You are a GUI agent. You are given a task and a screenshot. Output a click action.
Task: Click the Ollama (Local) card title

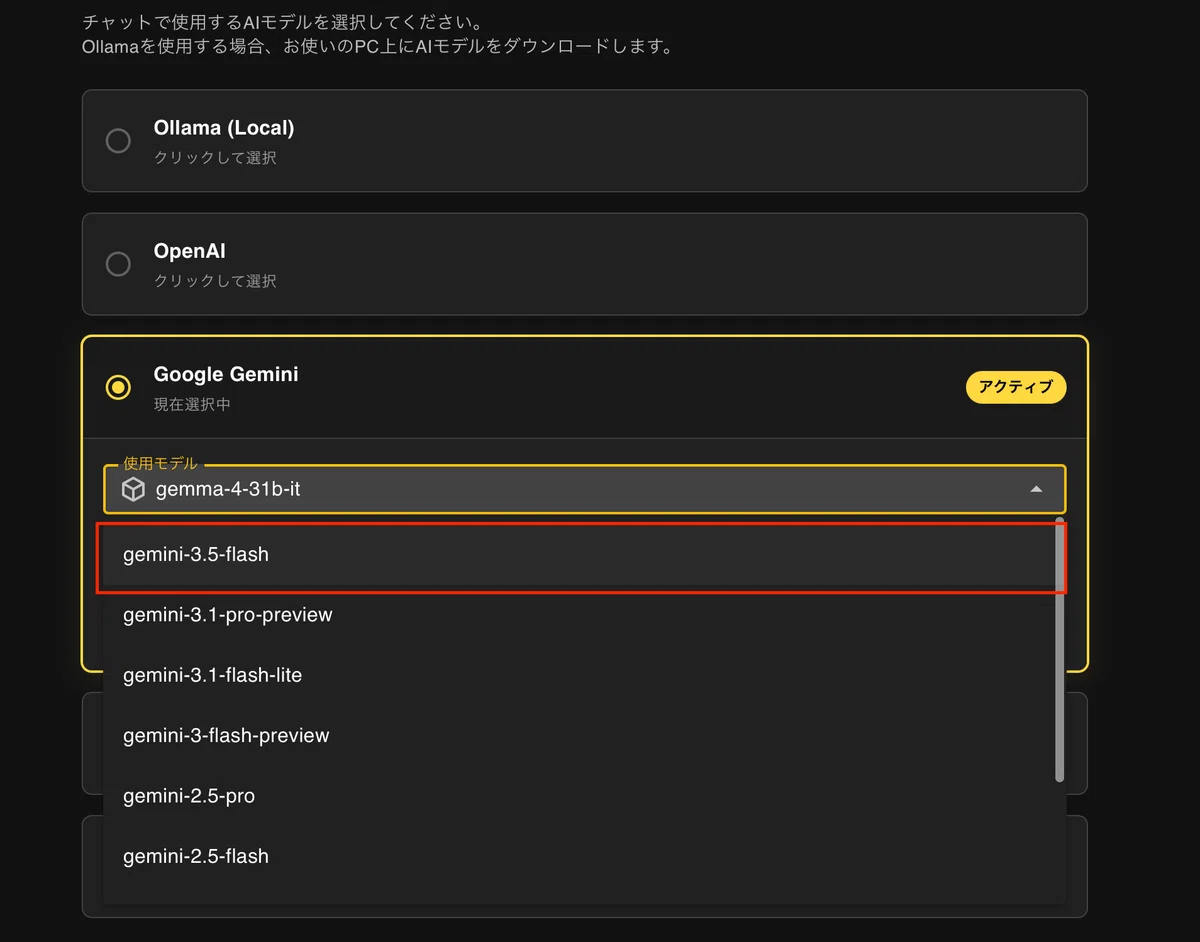(x=224, y=128)
